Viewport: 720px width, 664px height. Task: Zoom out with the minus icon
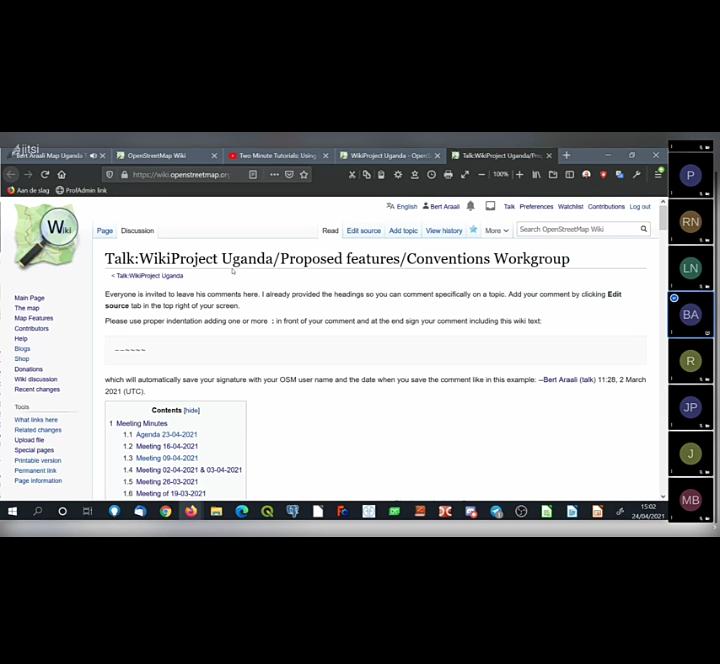[481, 174]
